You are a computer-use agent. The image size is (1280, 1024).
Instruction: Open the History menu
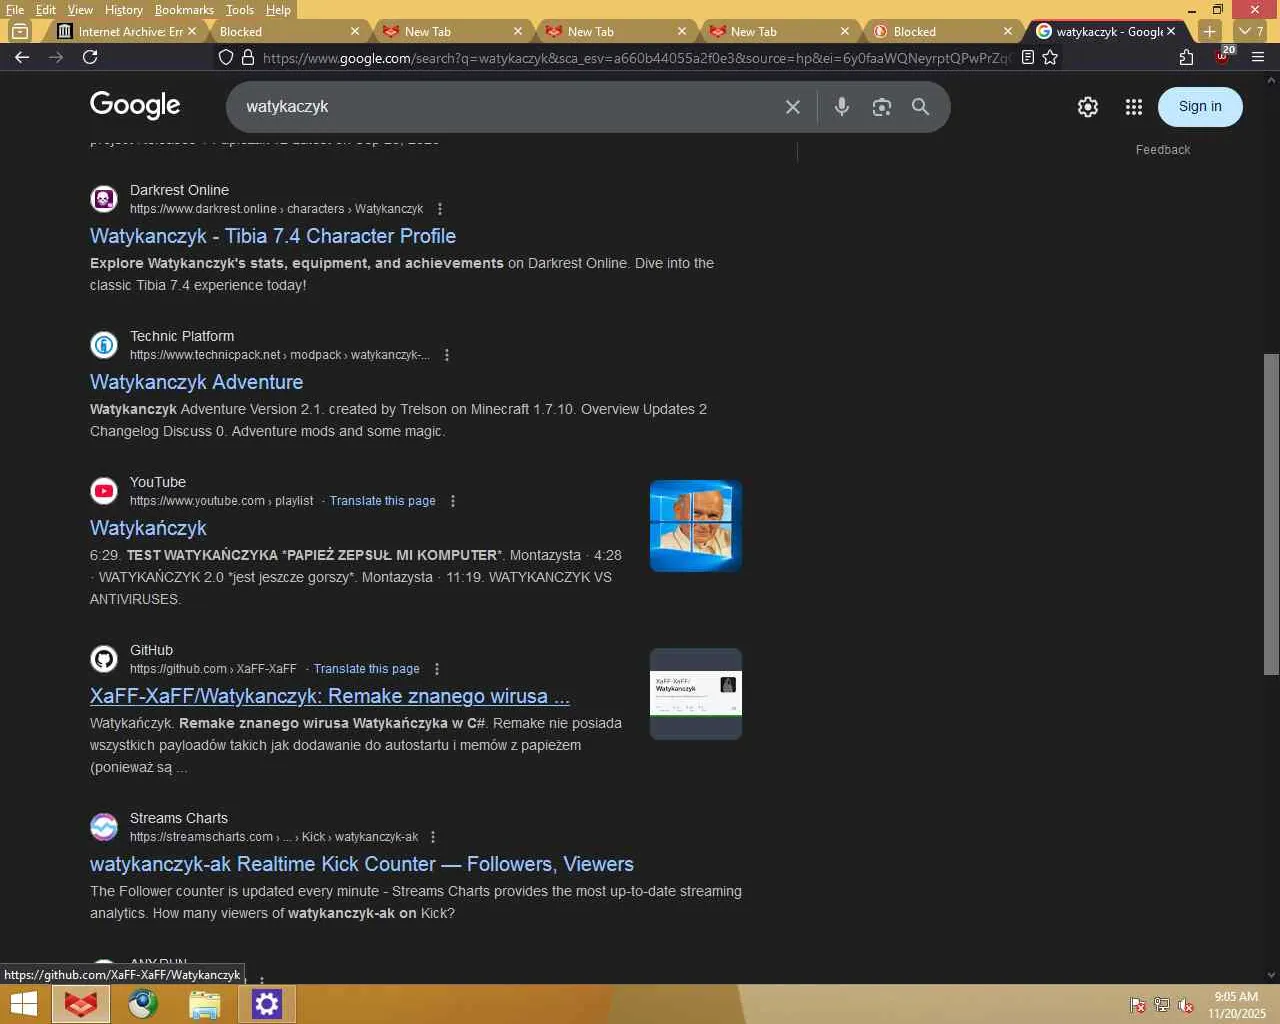[124, 9]
